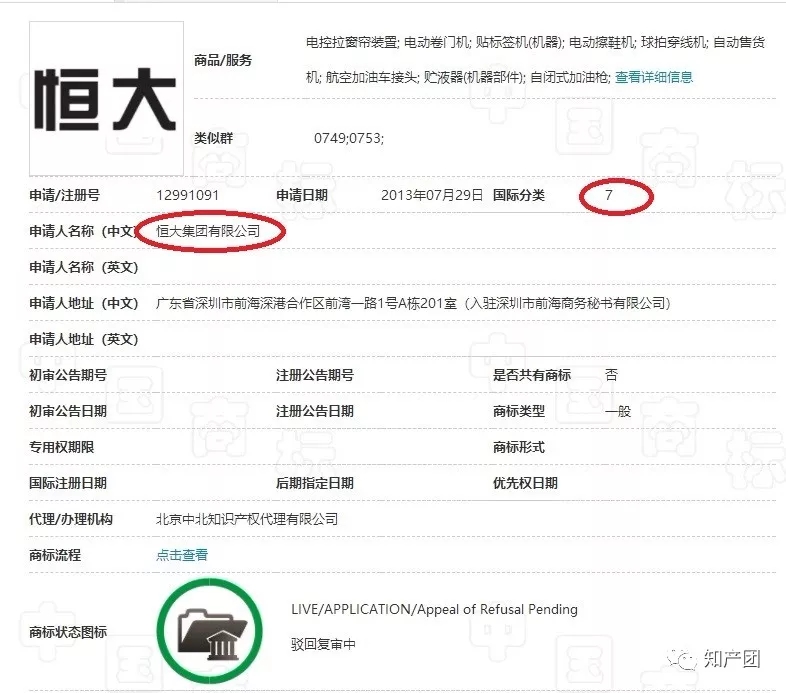786x693 pixels.
Task: Click the 商标状态图标 label
Action: (68, 632)
